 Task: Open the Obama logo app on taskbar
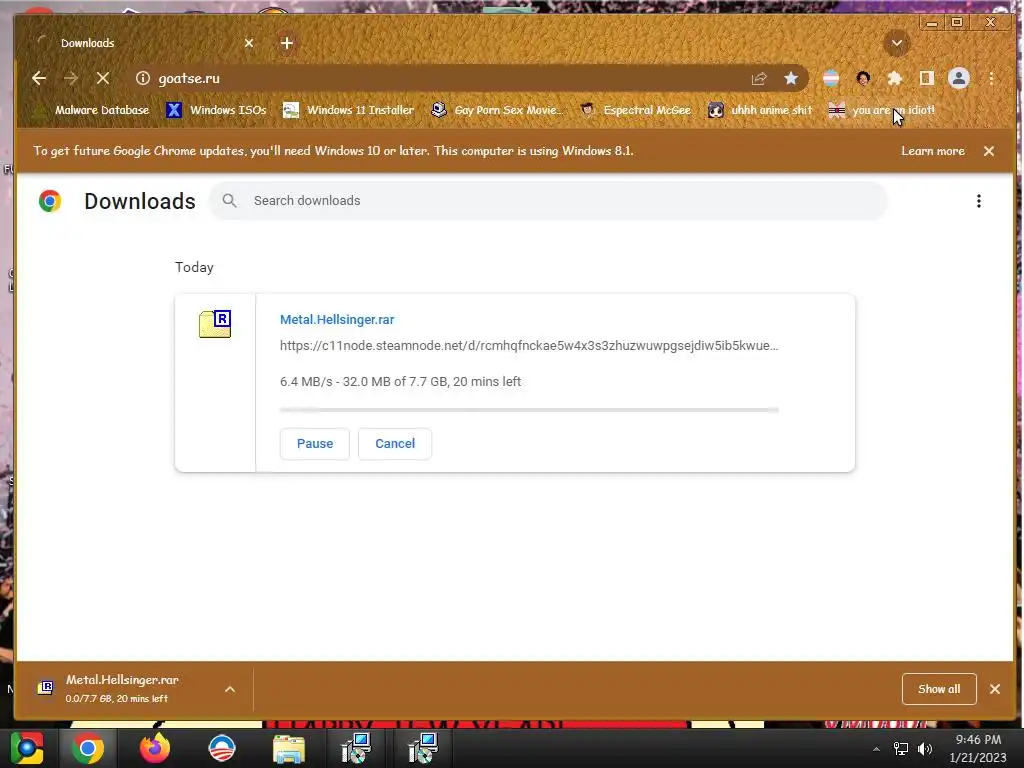click(x=221, y=748)
